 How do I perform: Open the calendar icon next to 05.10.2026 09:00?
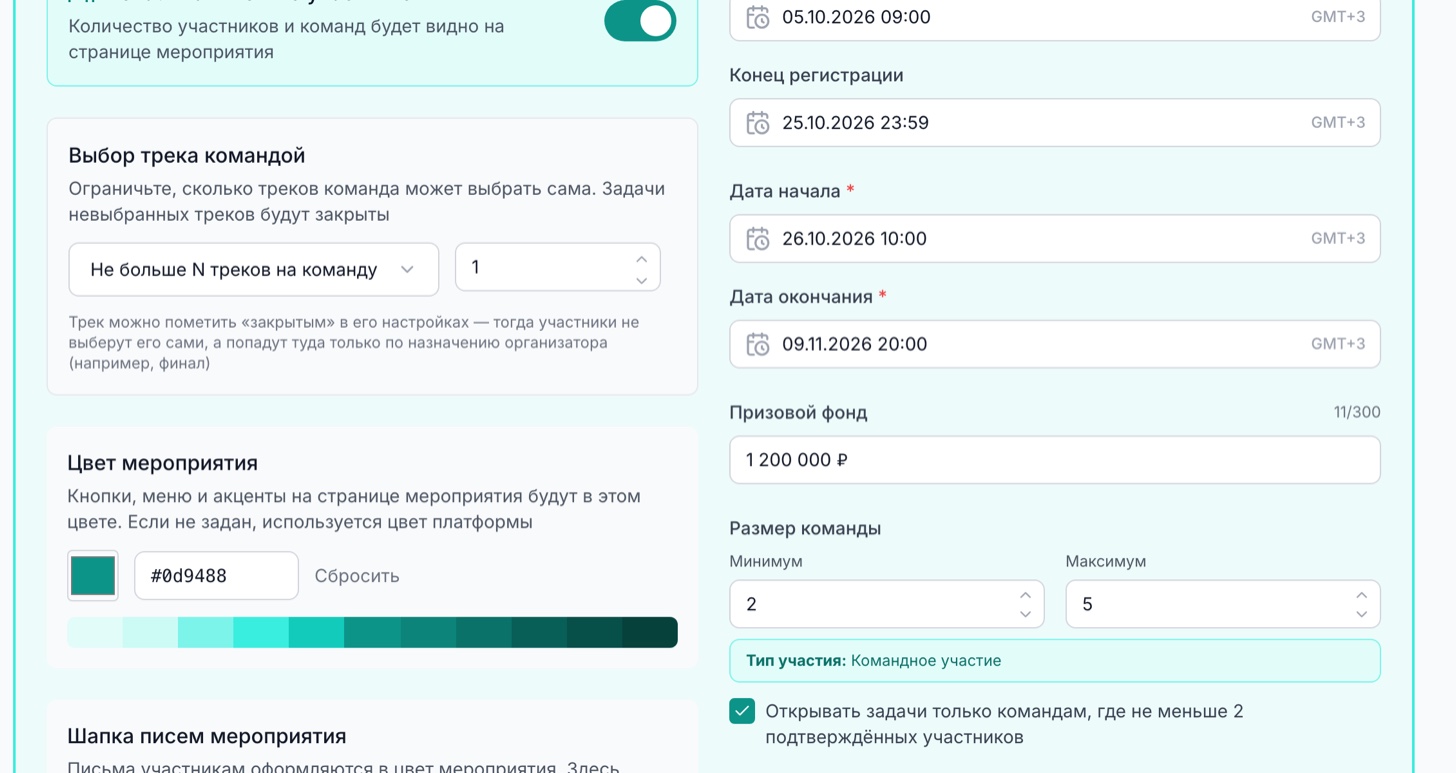[x=758, y=17]
